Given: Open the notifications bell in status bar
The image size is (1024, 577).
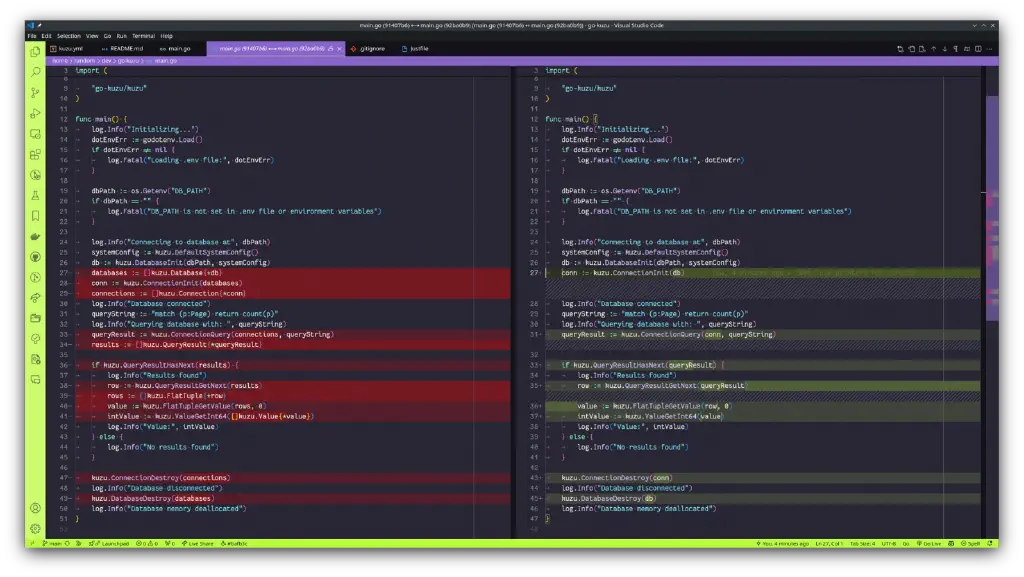Looking at the screenshot, I should (x=990, y=544).
